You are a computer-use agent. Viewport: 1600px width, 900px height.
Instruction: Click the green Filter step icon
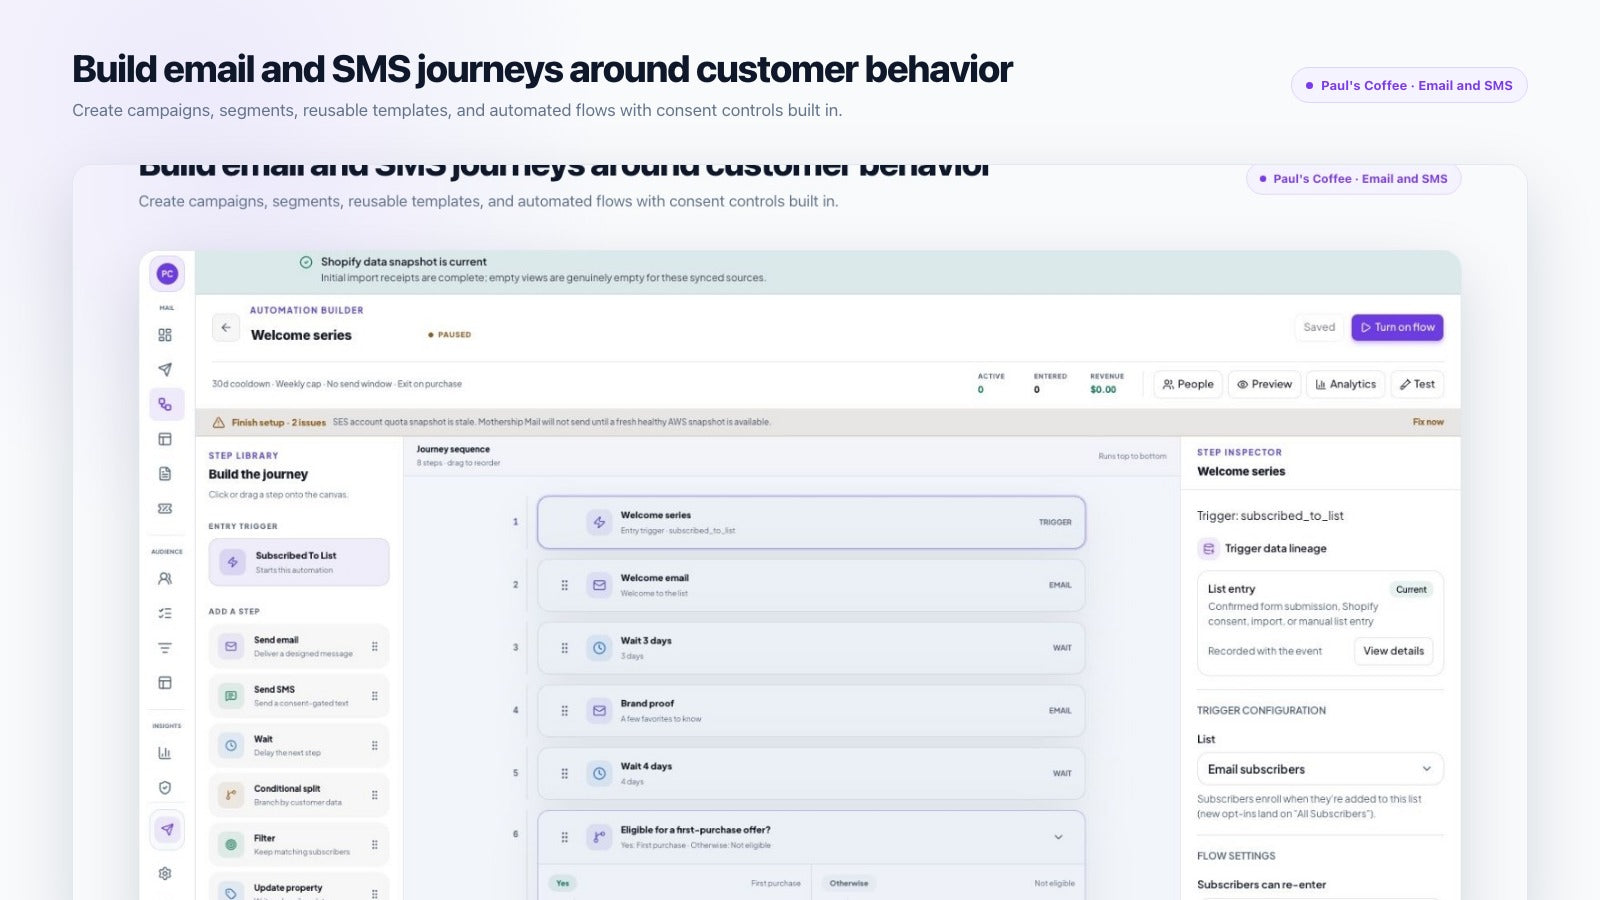coord(231,845)
